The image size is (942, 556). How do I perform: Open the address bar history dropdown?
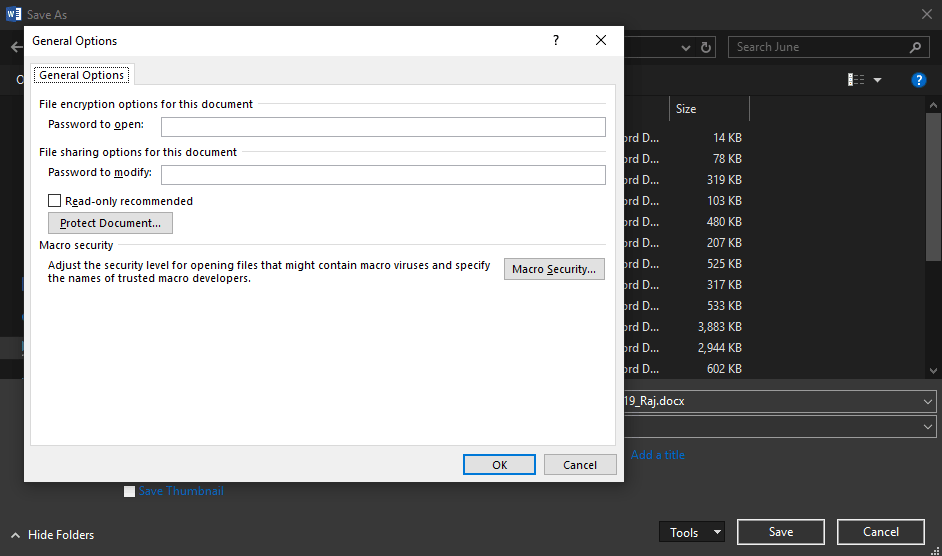pos(686,47)
